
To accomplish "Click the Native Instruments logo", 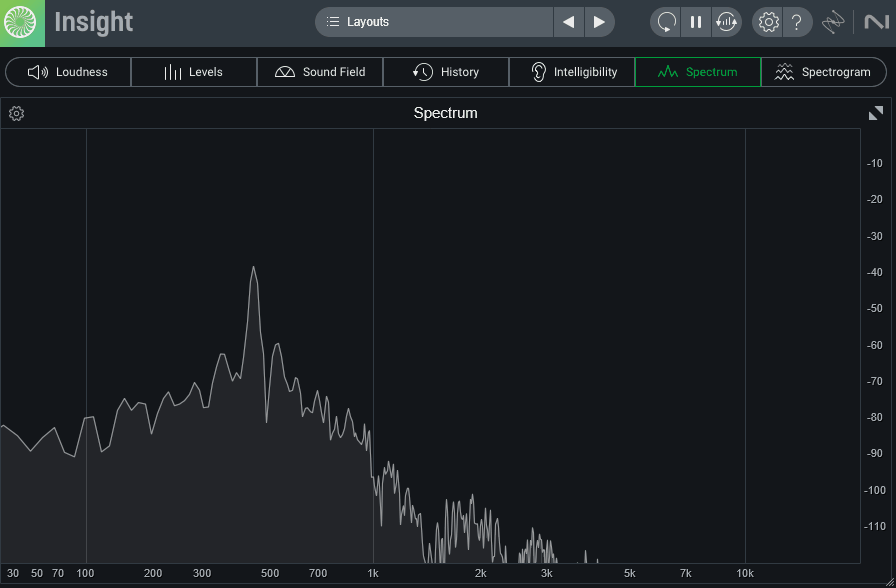I will pos(873,22).
